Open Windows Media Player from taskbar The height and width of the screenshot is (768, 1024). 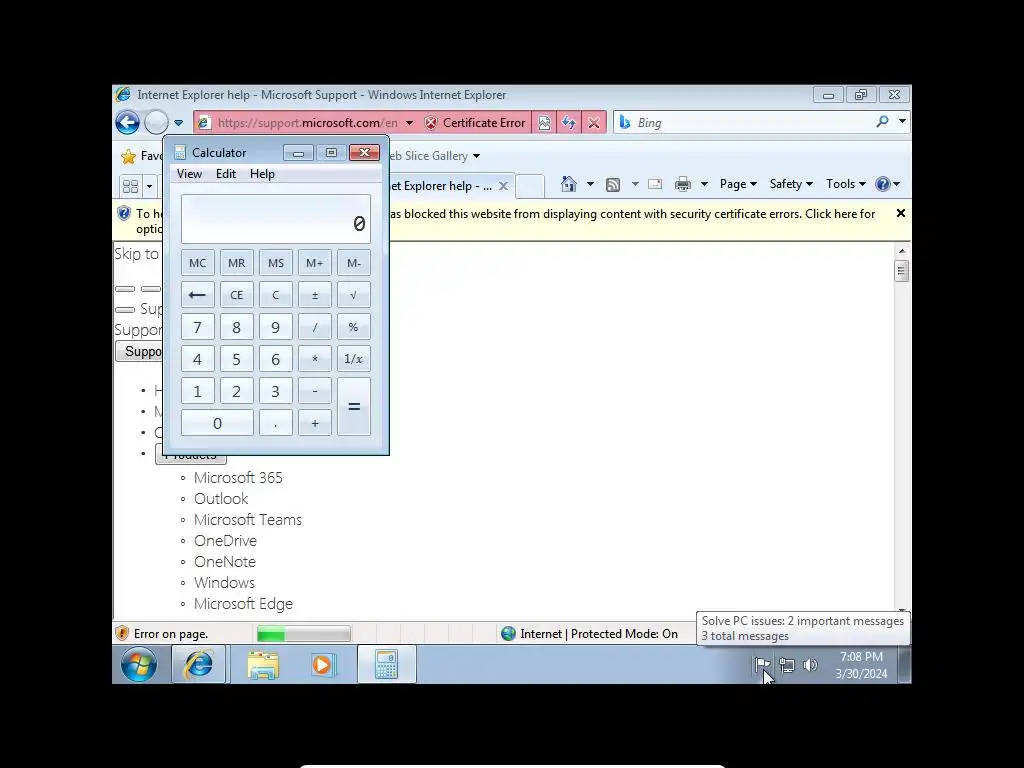[x=323, y=665]
